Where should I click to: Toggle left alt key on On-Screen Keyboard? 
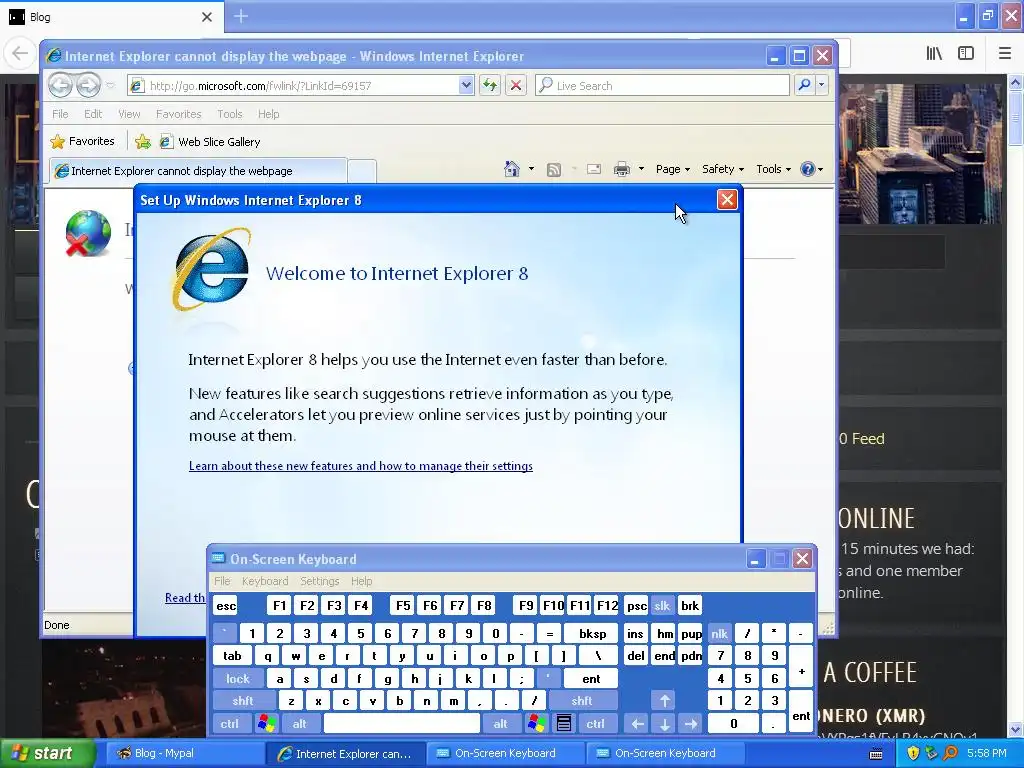[300, 724]
